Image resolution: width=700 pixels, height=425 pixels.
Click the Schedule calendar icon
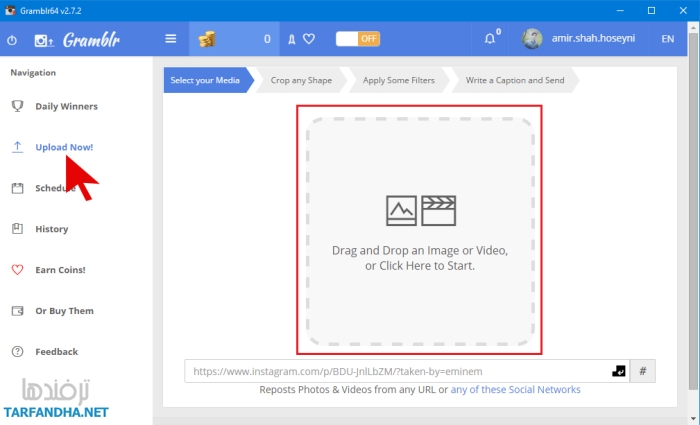(17, 188)
